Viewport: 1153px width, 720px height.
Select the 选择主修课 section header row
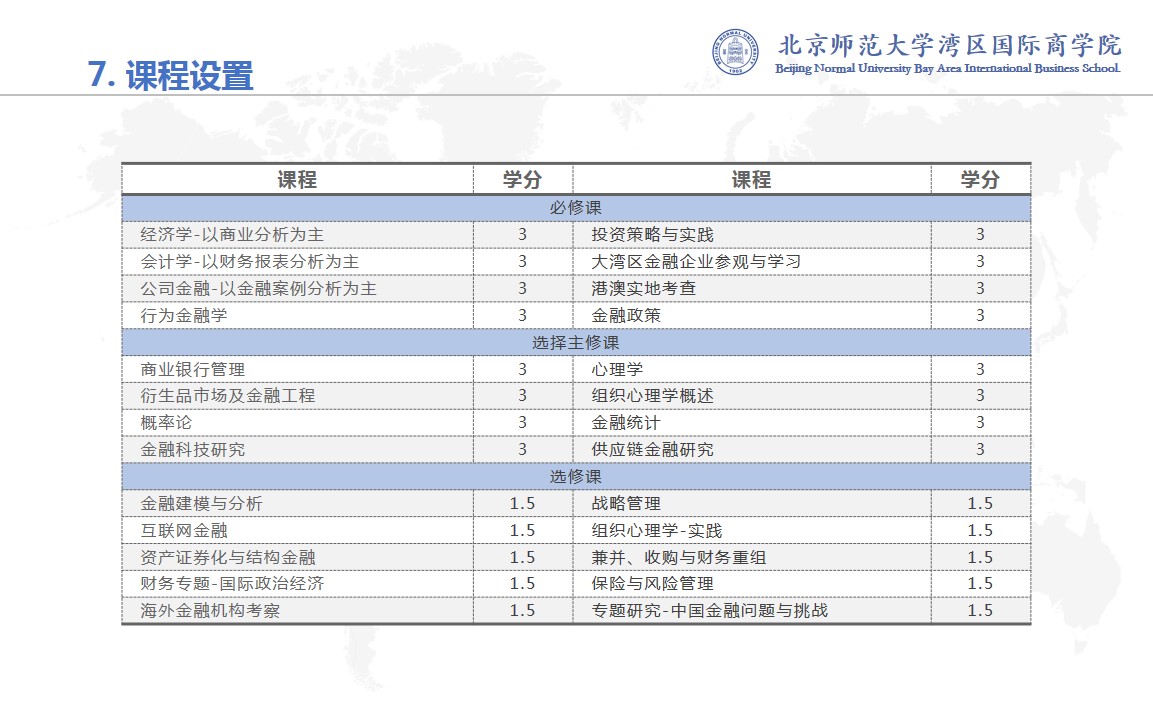coord(576,342)
